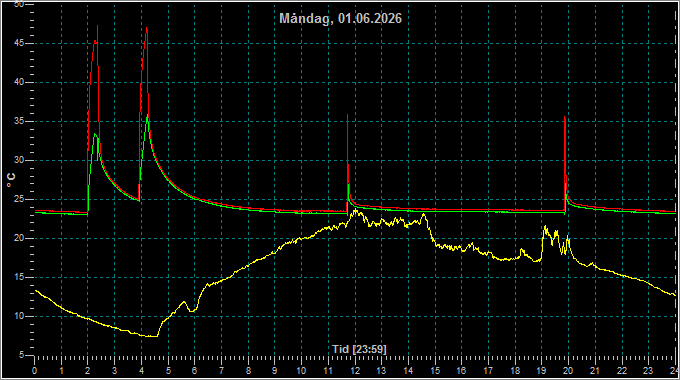Select hour 0 on the time axis
This screenshot has width=680, height=380.
[x=35, y=371]
